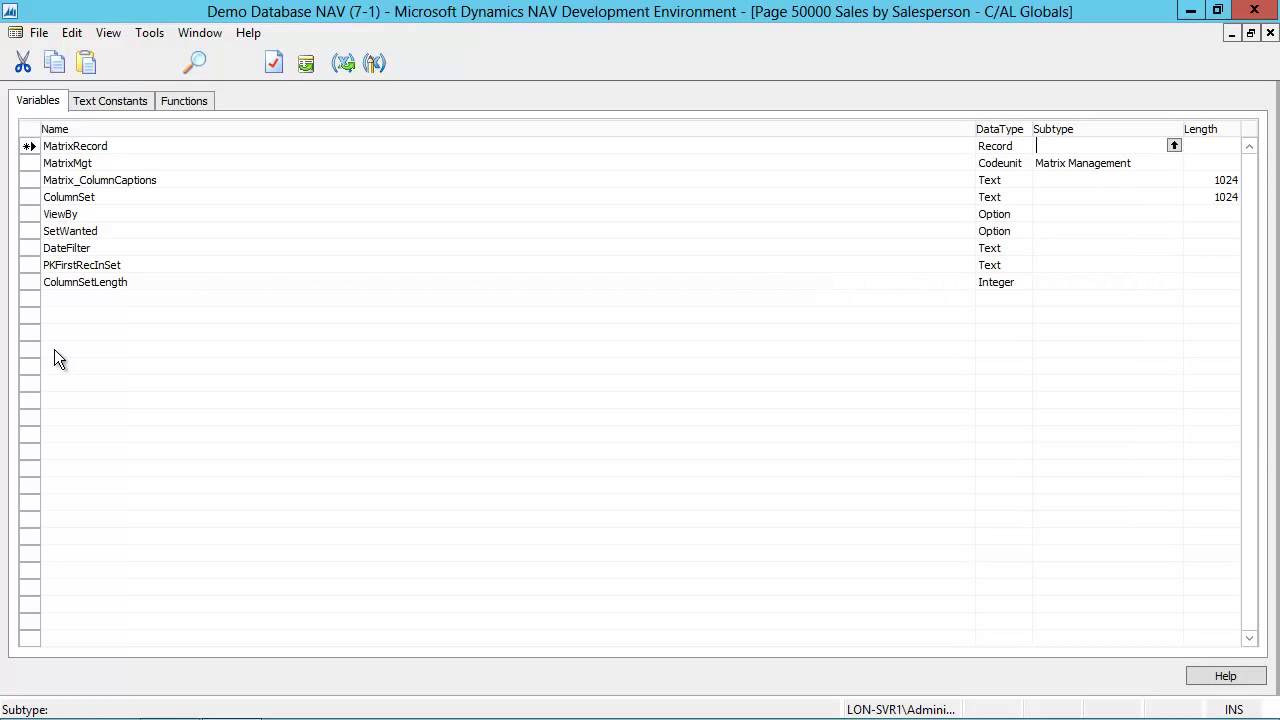This screenshot has width=1280, height=720.
Task: Select the DateFilter variable name
Action: pyautogui.click(x=66, y=248)
